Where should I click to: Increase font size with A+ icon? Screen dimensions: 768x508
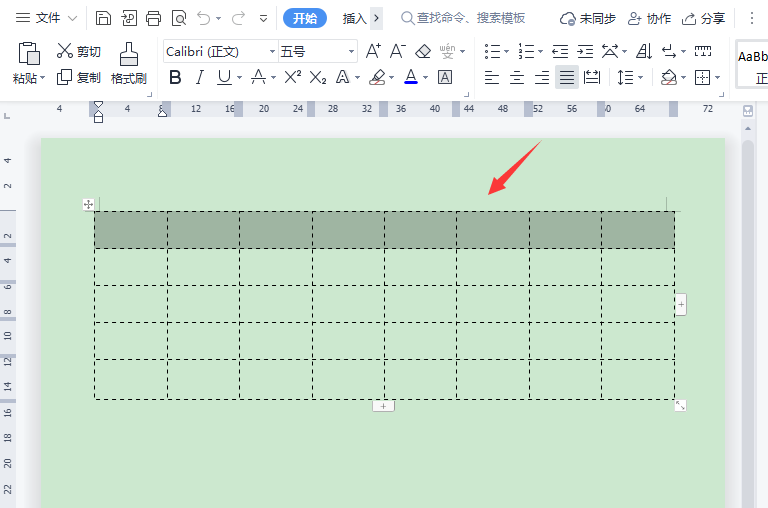pyautogui.click(x=372, y=51)
